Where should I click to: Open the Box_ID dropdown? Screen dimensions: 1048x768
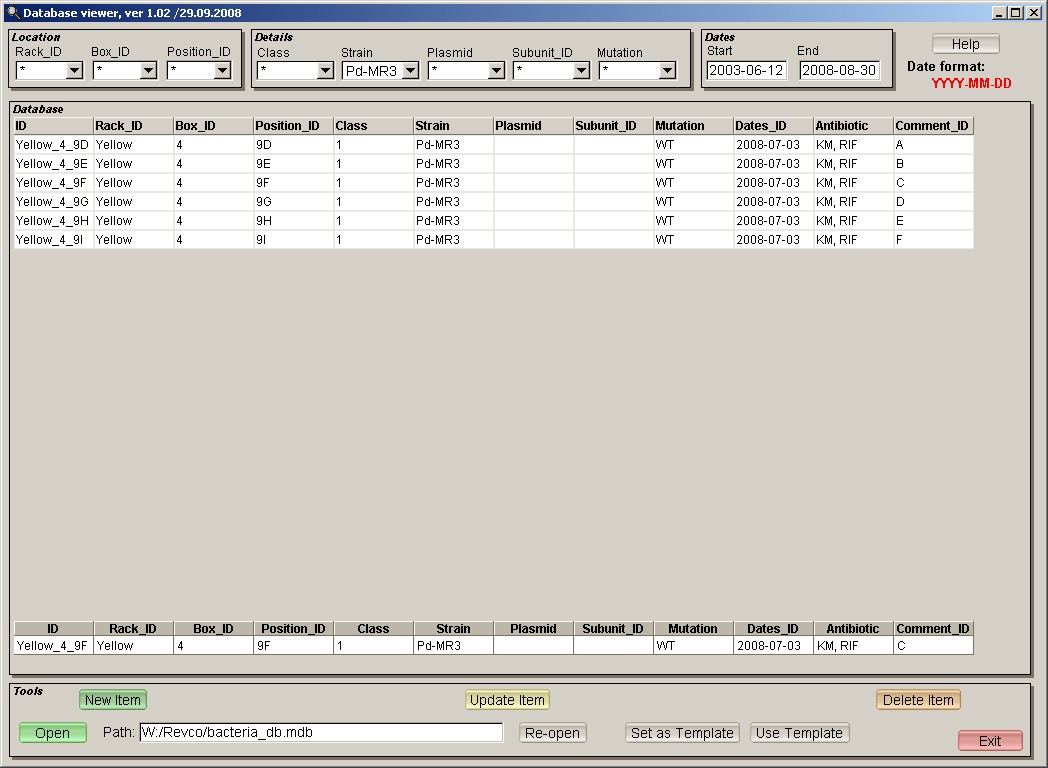pos(148,70)
